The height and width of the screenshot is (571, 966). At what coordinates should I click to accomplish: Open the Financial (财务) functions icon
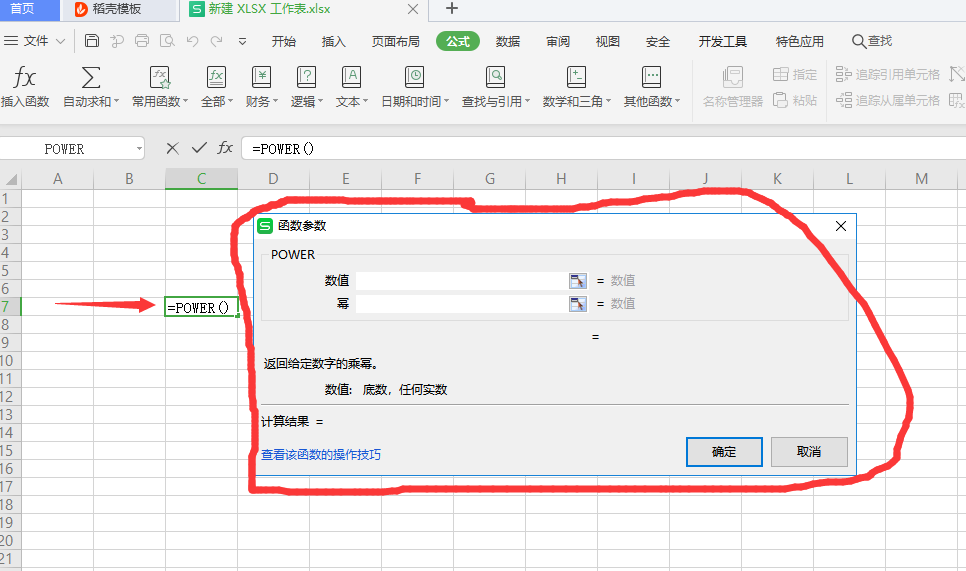click(261, 78)
